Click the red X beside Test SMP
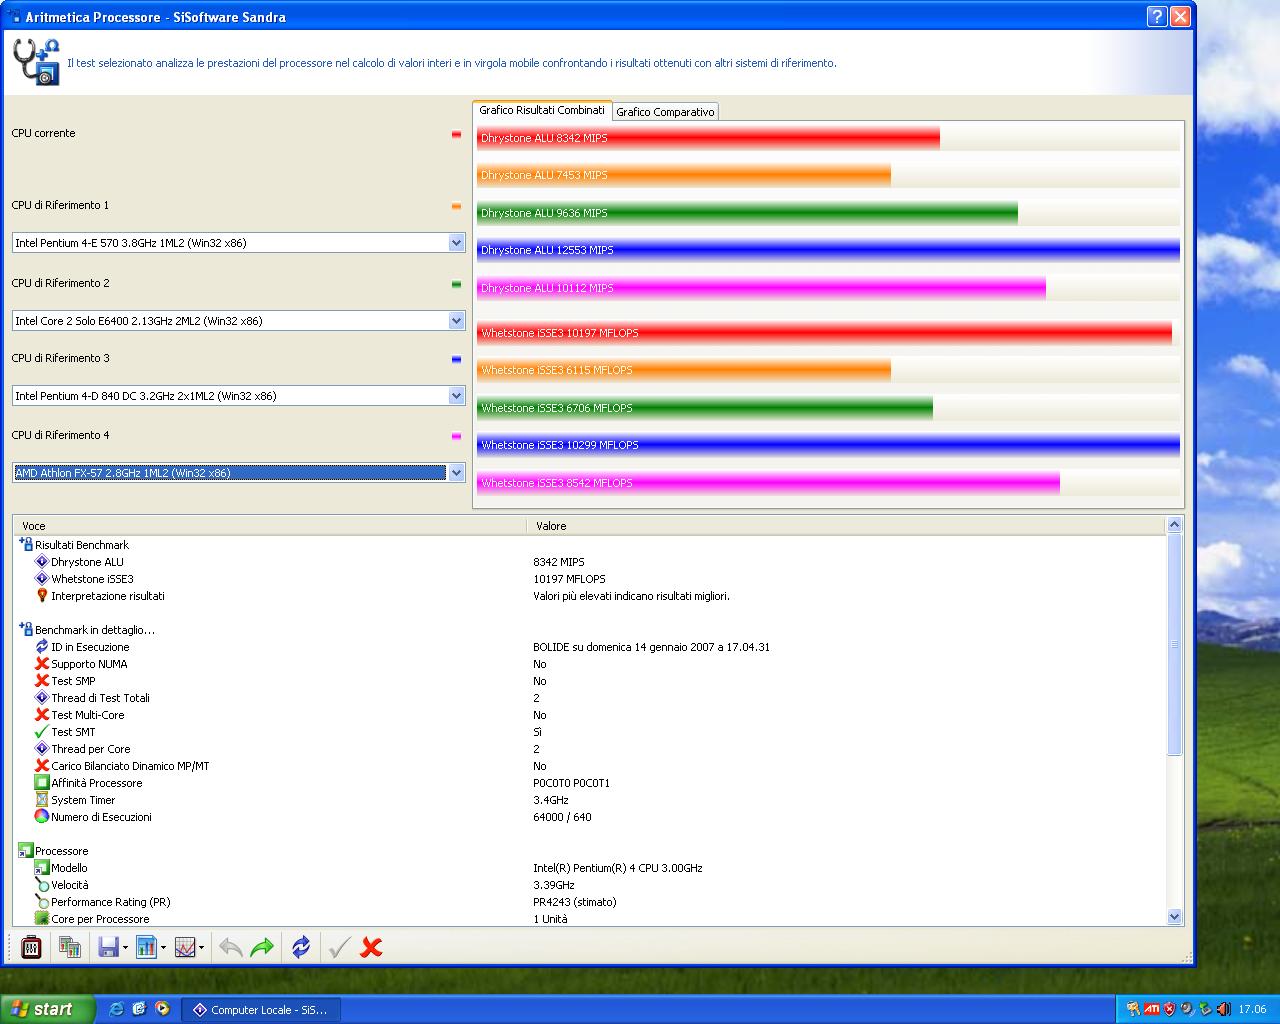Viewport: 1280px width, 1024px height. tap(42, 681)
